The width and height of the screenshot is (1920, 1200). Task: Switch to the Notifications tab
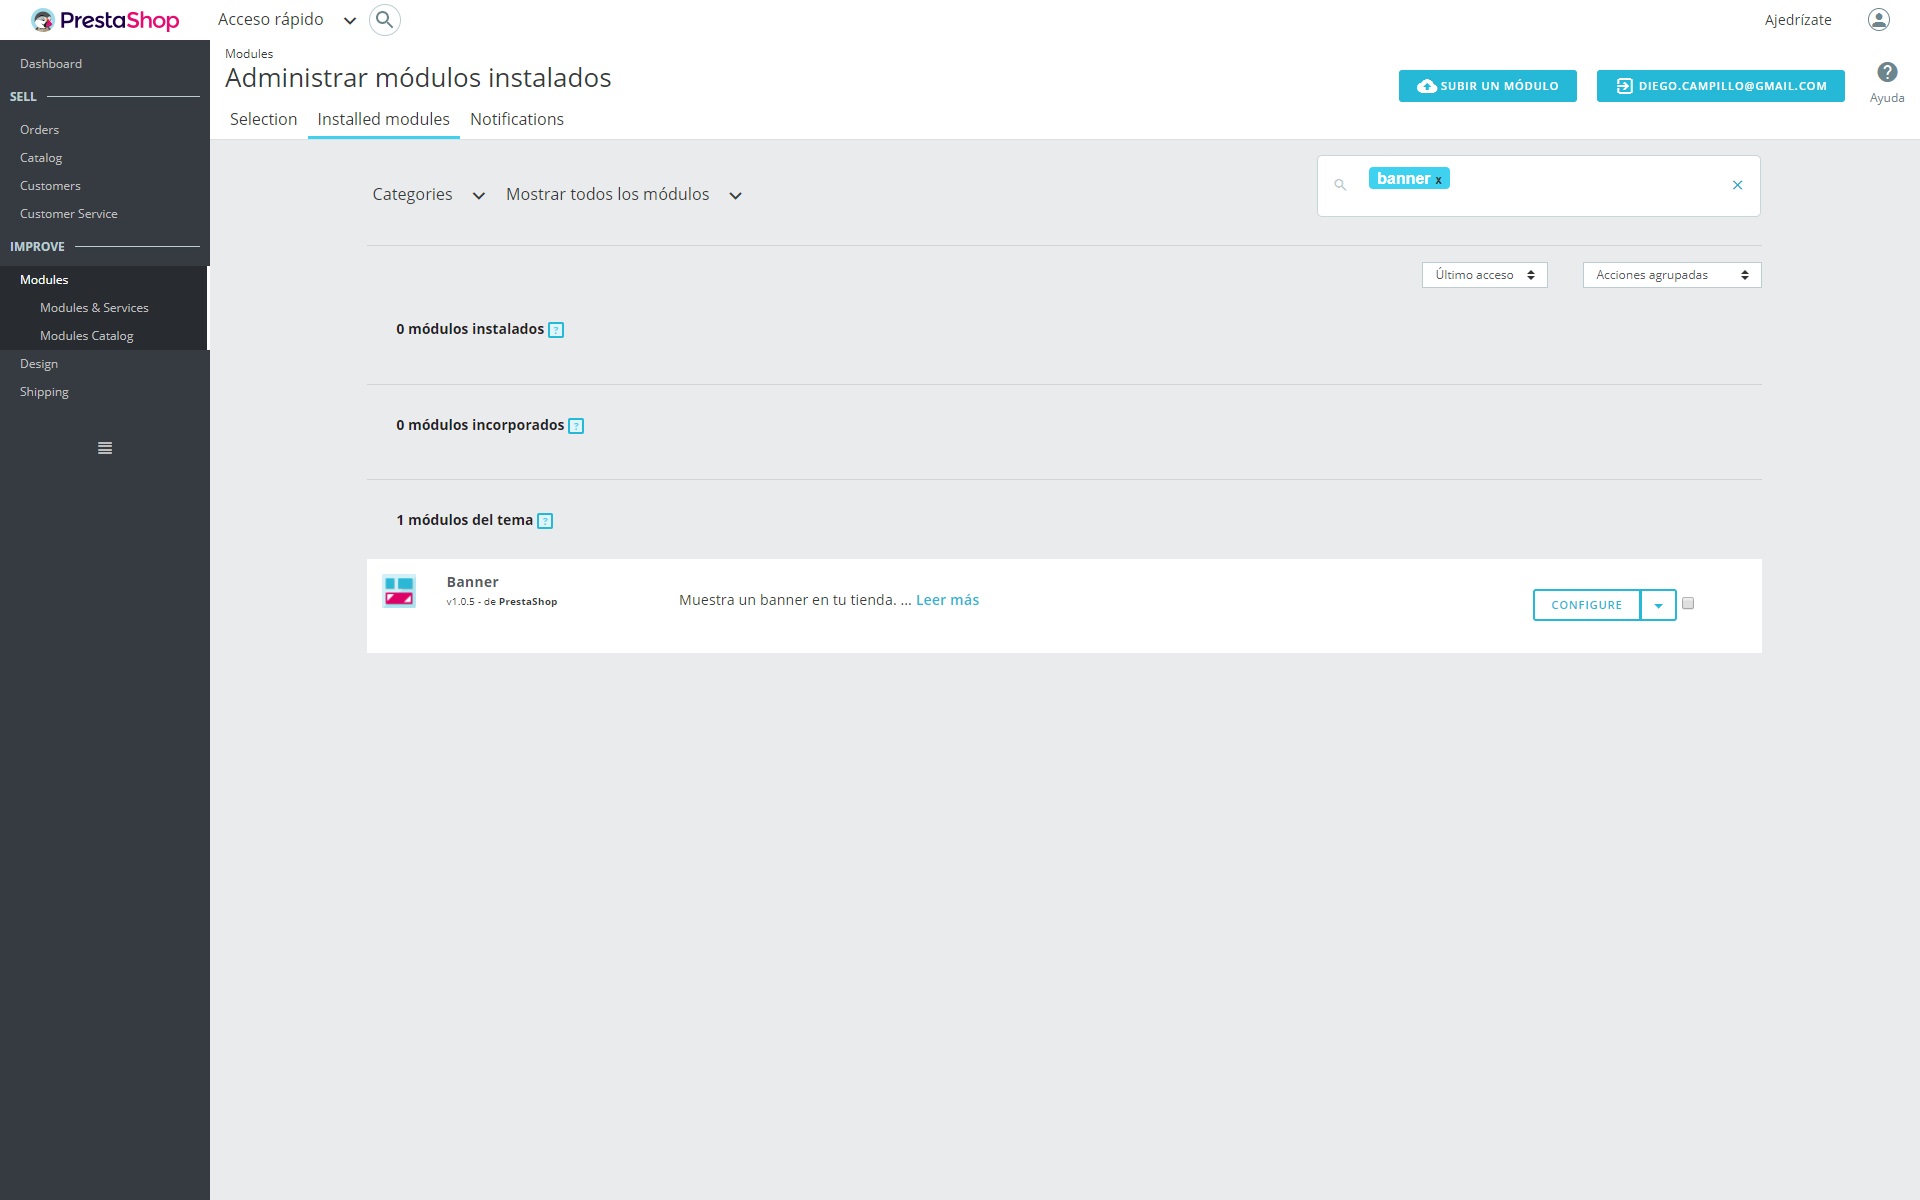[516, 119]
